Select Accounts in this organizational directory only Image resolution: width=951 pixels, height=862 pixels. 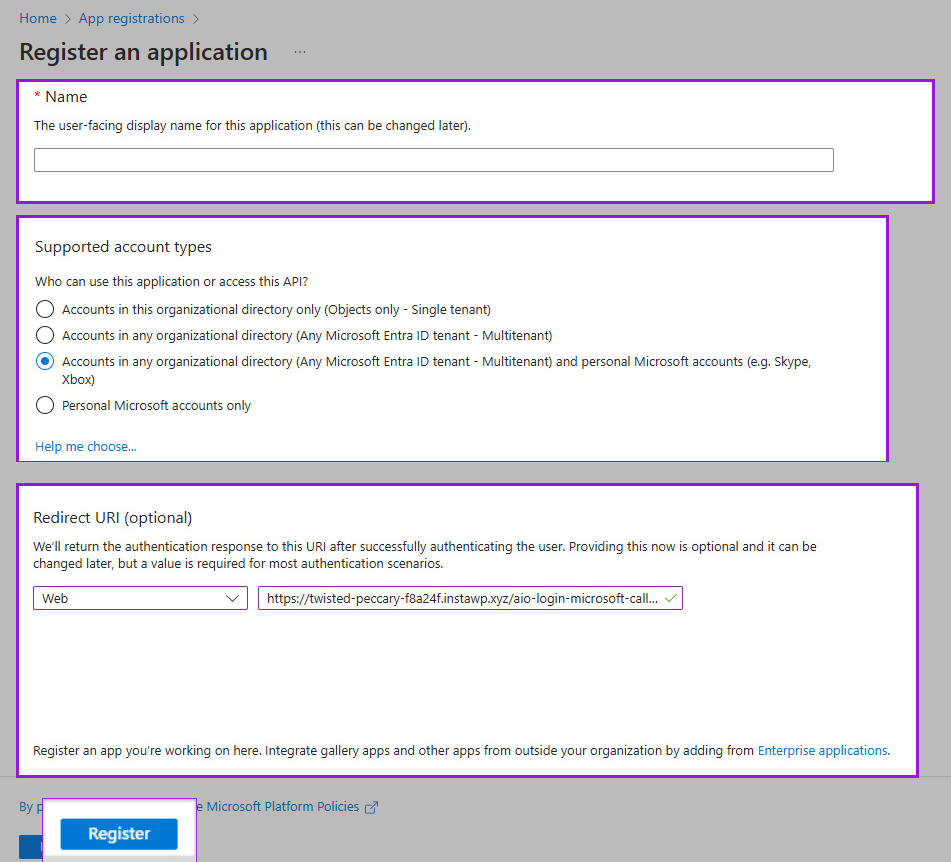coord(45,309)
